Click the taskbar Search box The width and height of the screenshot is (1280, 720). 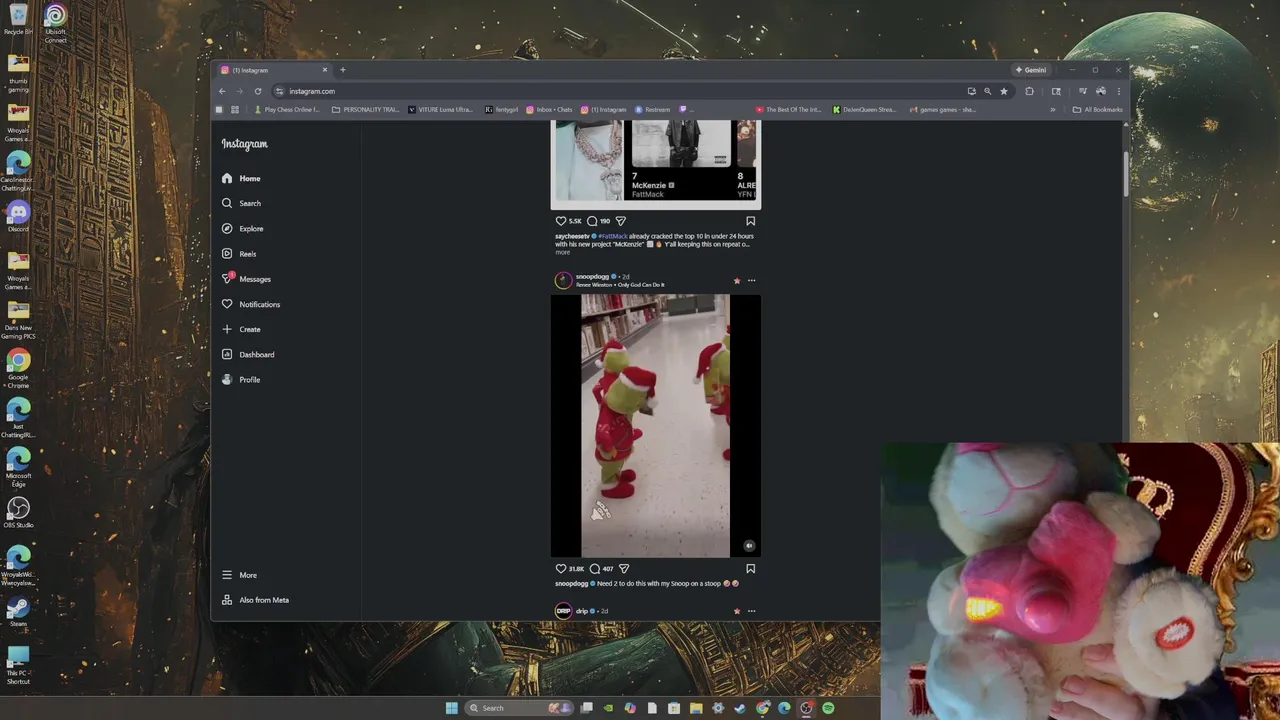pyautogui.click(x=520, y=708)
